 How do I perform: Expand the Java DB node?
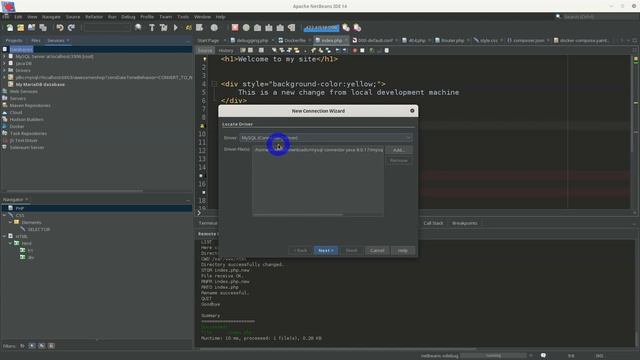(4, 63)
